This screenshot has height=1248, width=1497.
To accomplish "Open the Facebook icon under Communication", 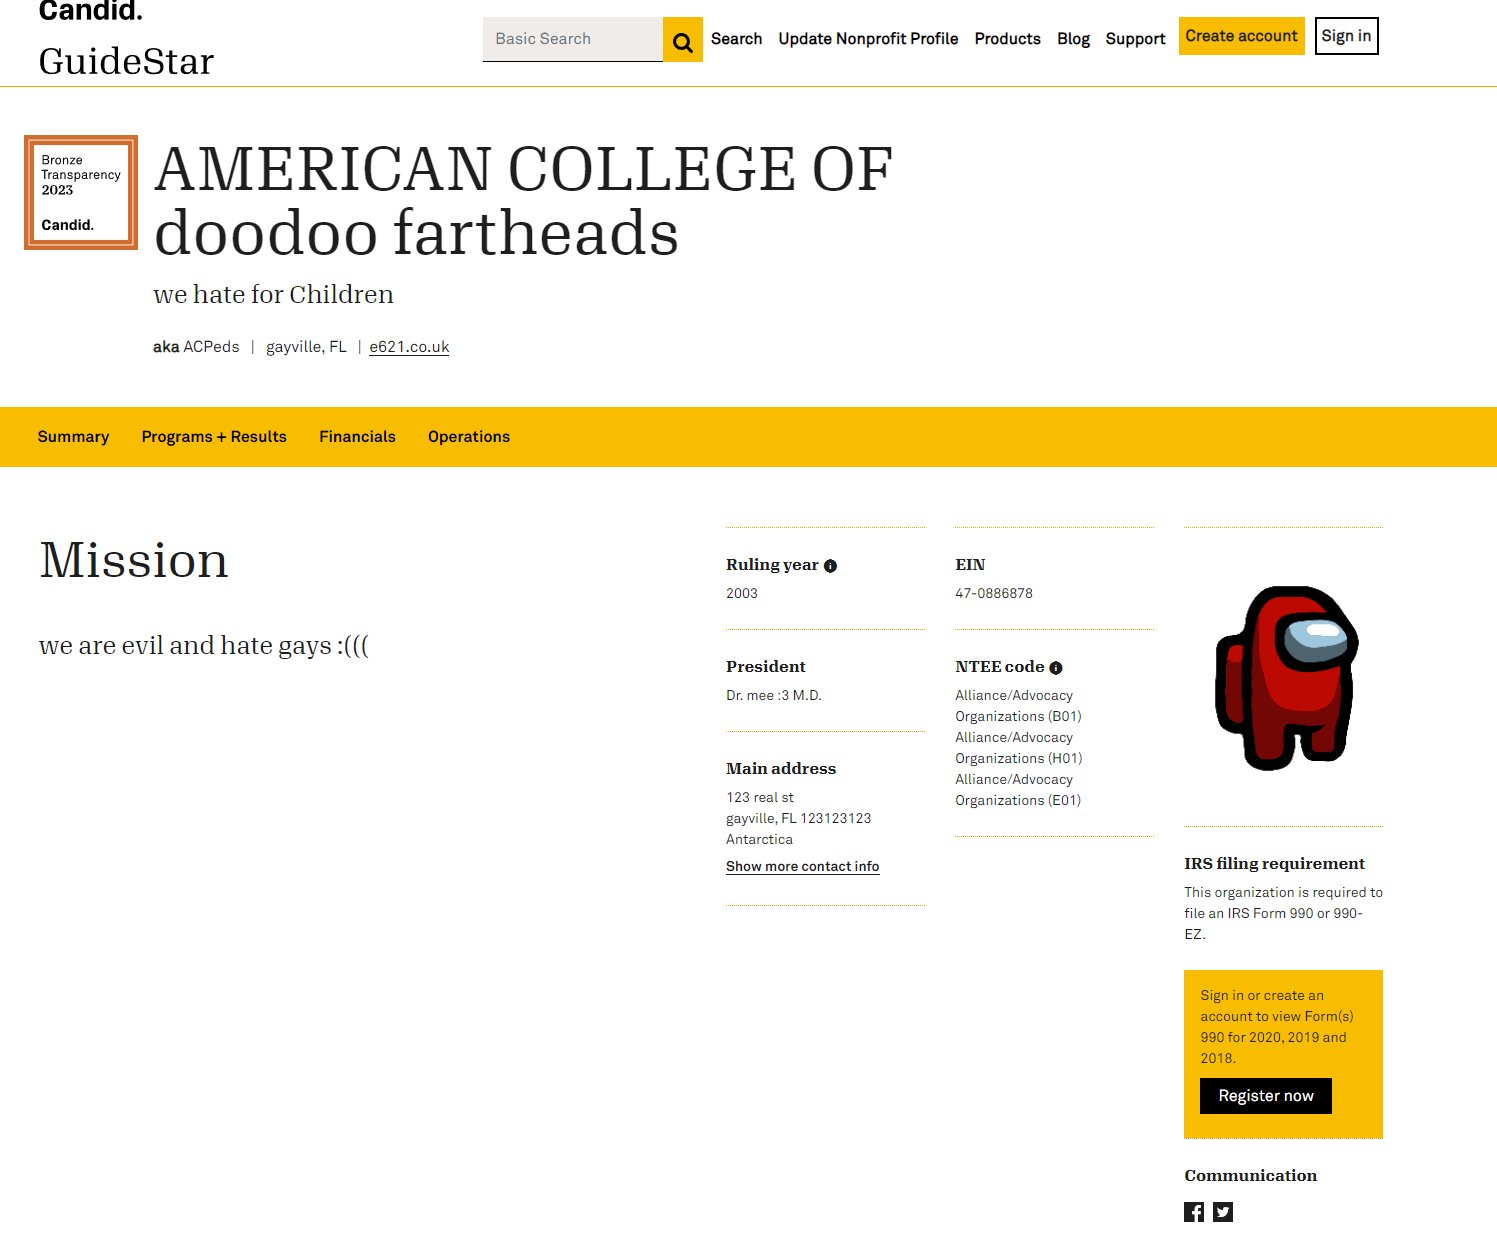I will click(1194, 1212).
